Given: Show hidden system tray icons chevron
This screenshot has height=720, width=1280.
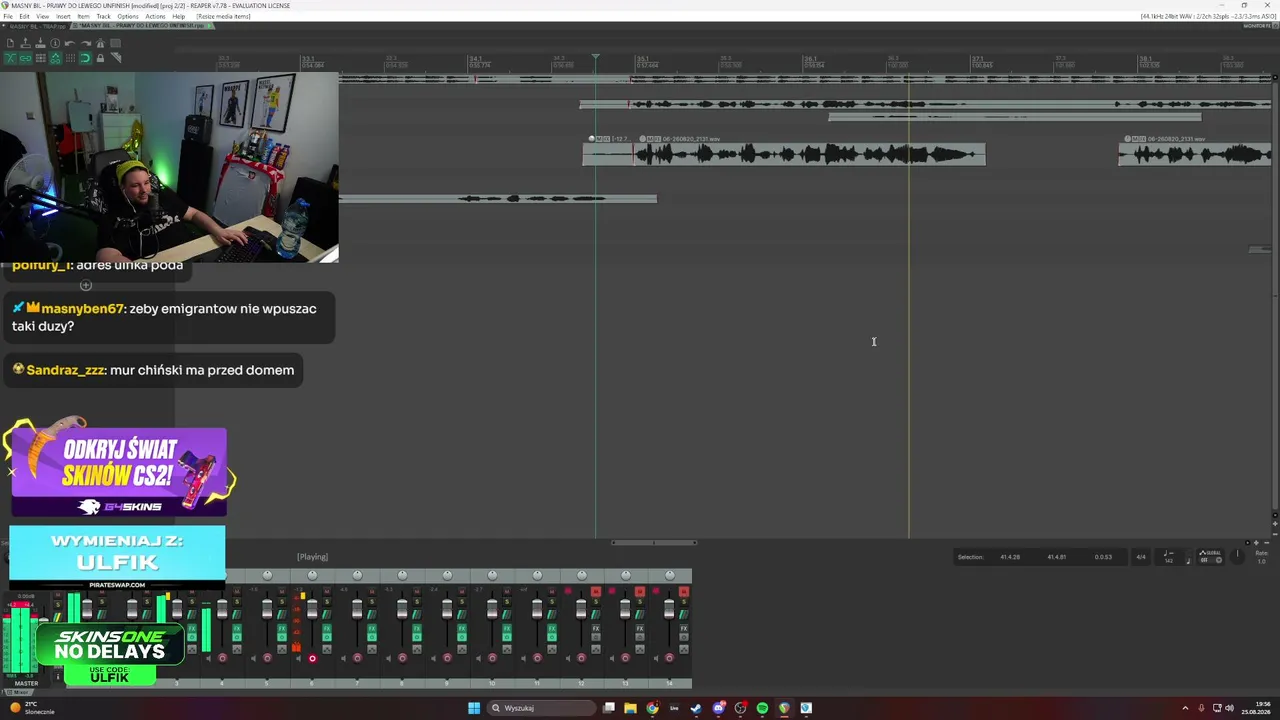Looking at the screenshot, I should 1187,708.
